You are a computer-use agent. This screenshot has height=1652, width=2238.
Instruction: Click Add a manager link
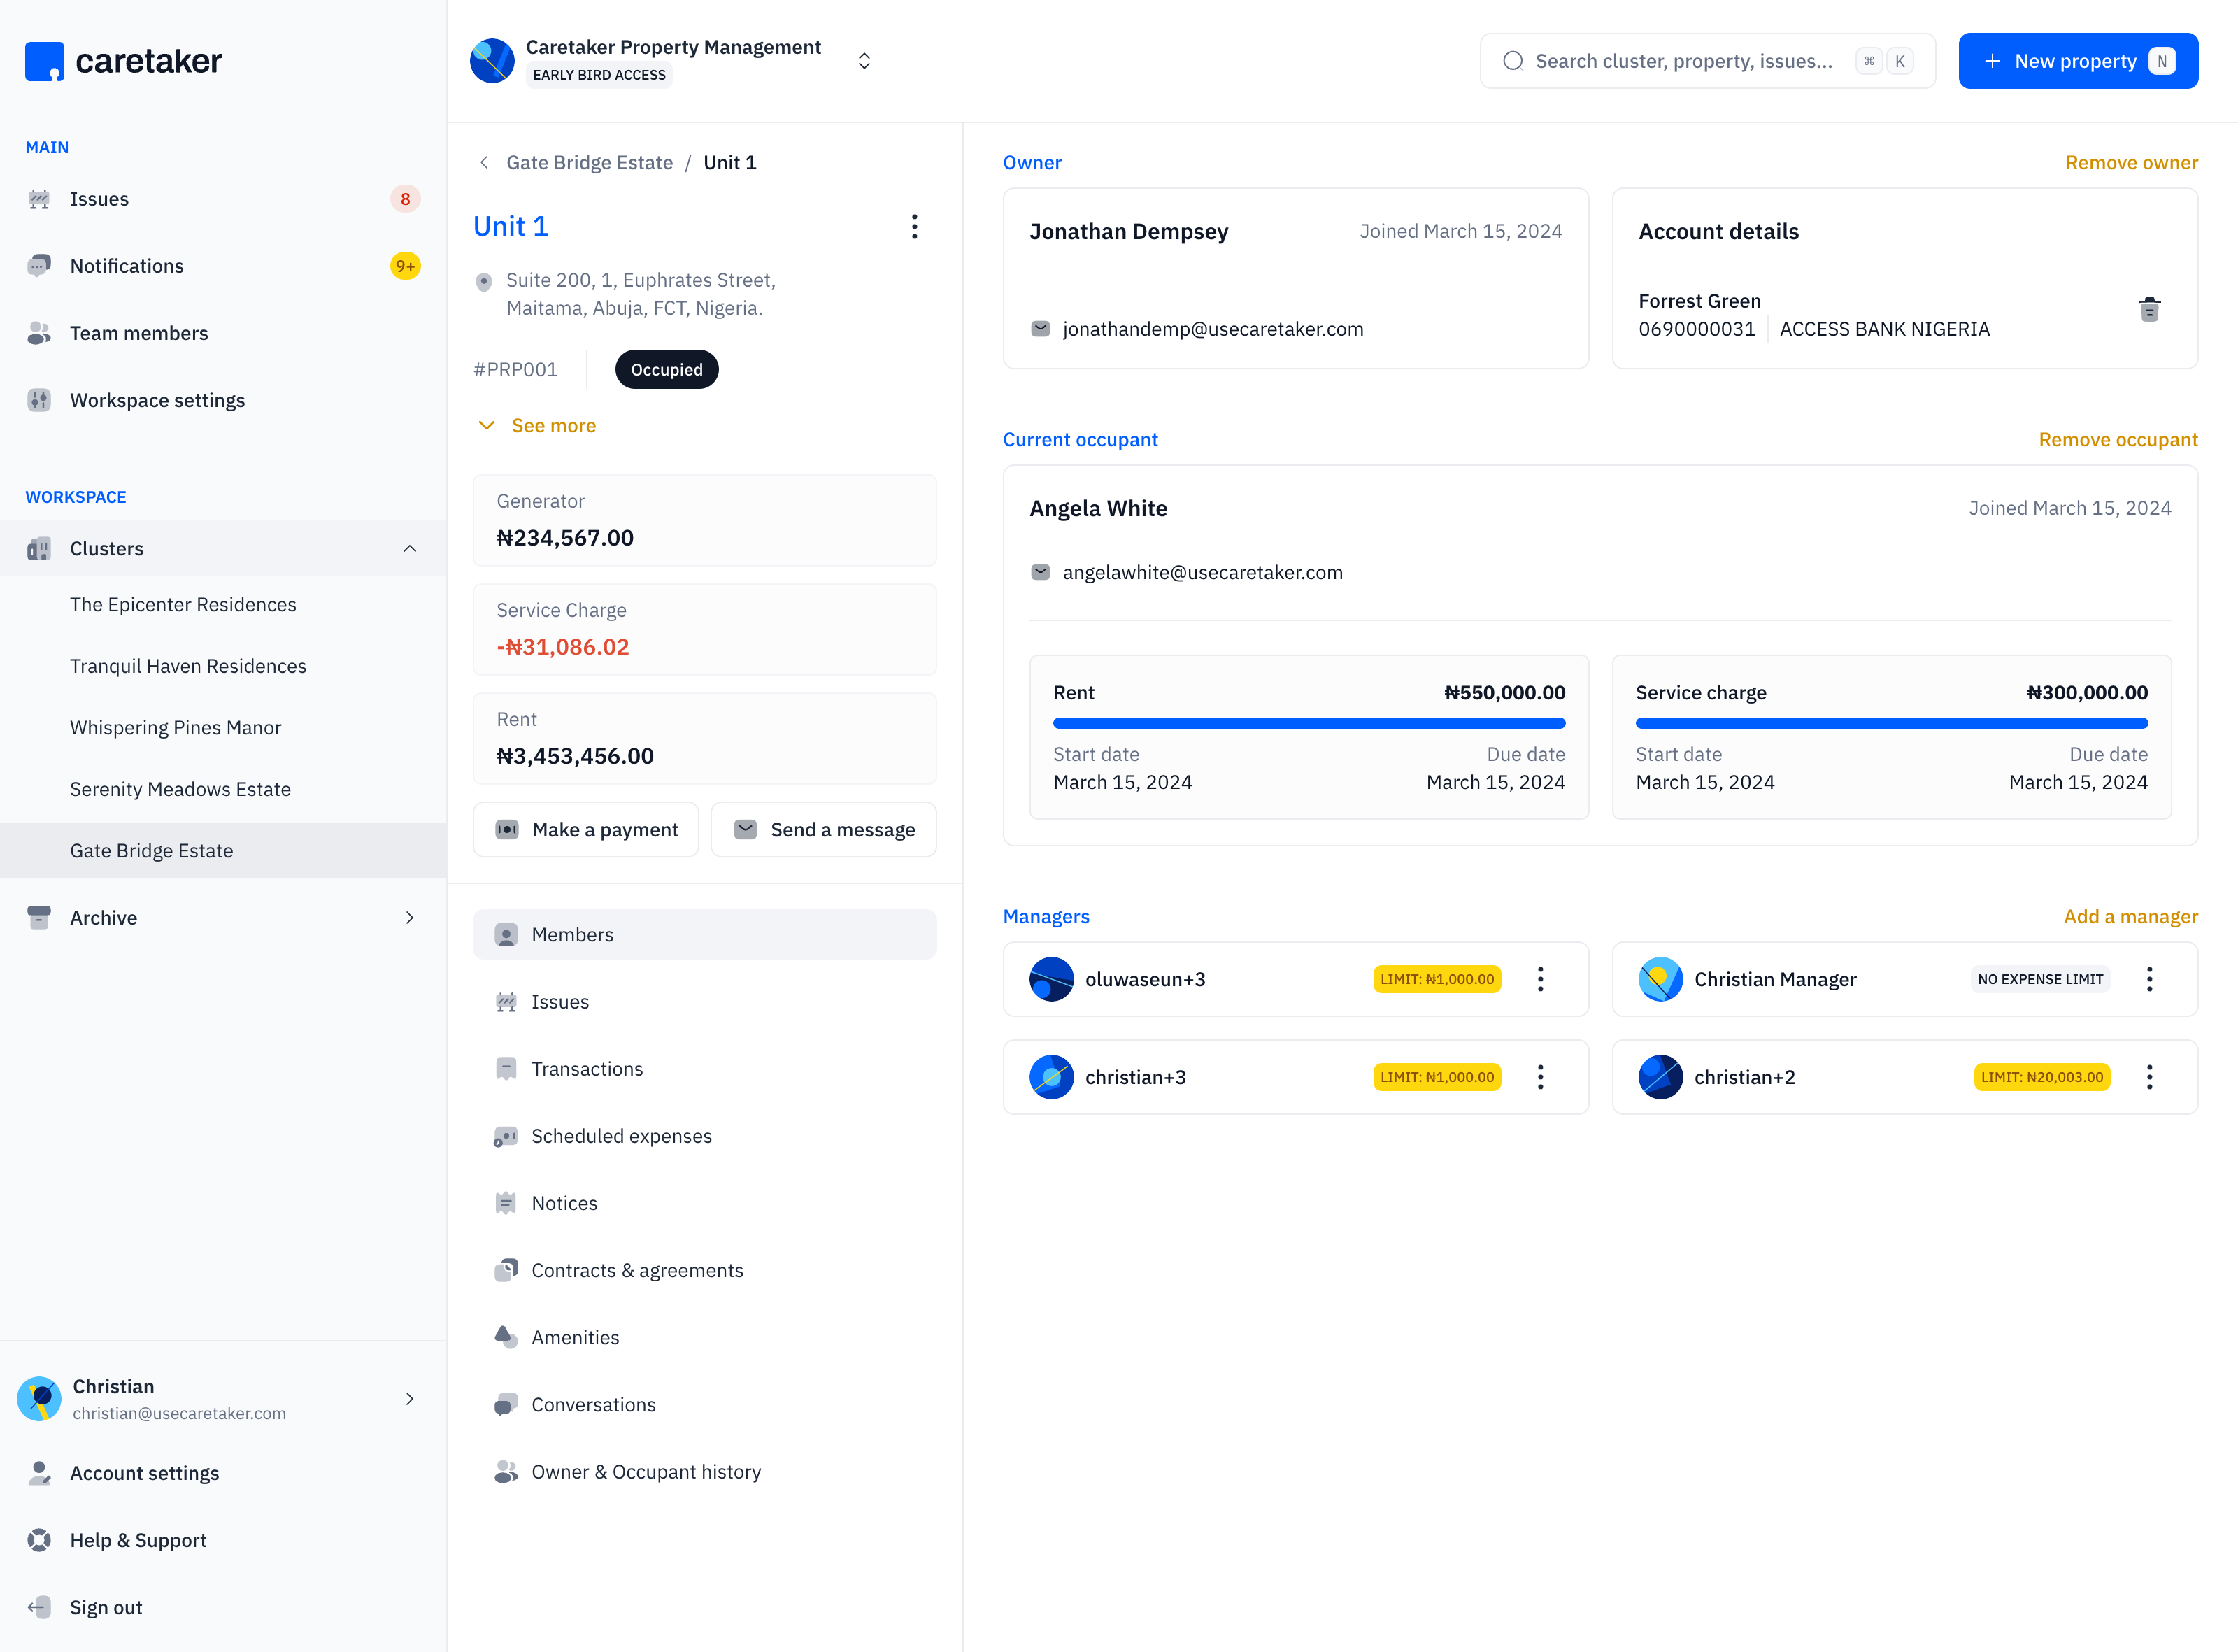[x=2127, y=916]
